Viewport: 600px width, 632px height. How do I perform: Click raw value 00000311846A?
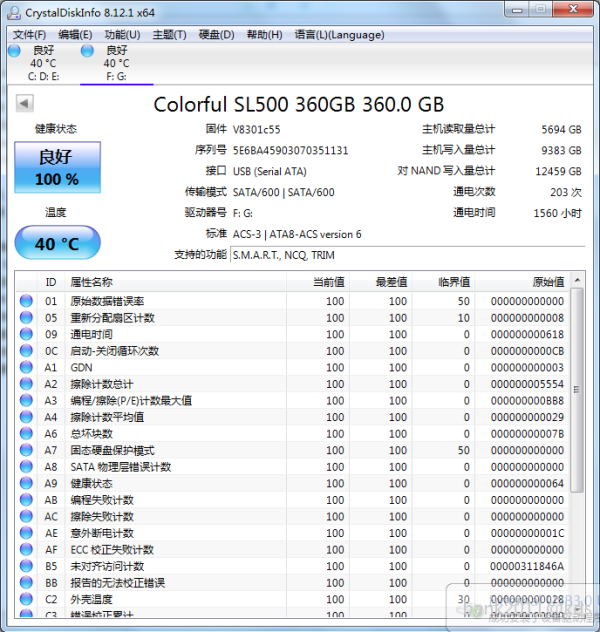[x=527, y=566]
